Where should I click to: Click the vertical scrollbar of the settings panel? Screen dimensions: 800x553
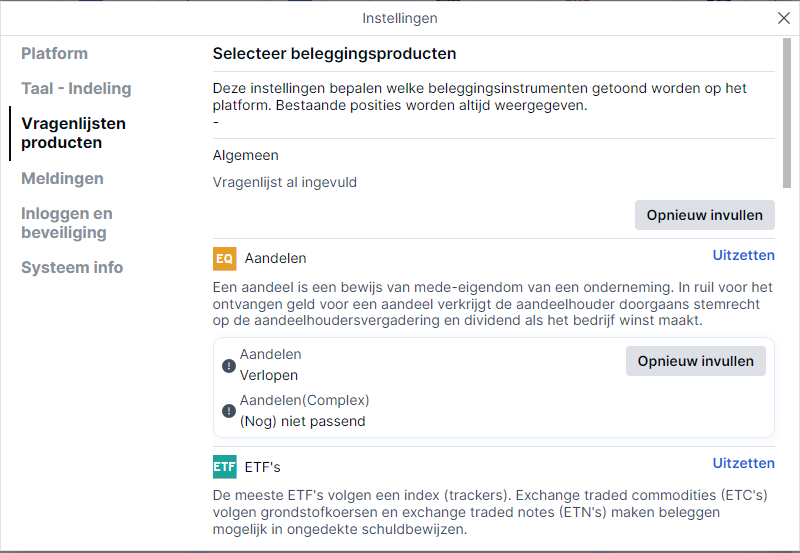coord(787,113)
